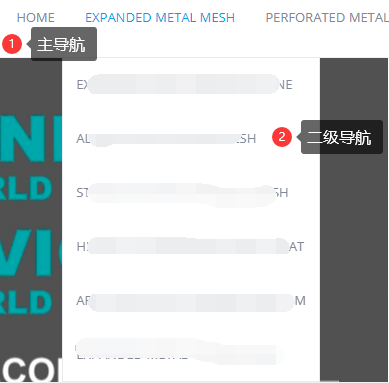389x383 pixels.
Task: Choose submenu item starting AL ending SH
Action: 166,139
